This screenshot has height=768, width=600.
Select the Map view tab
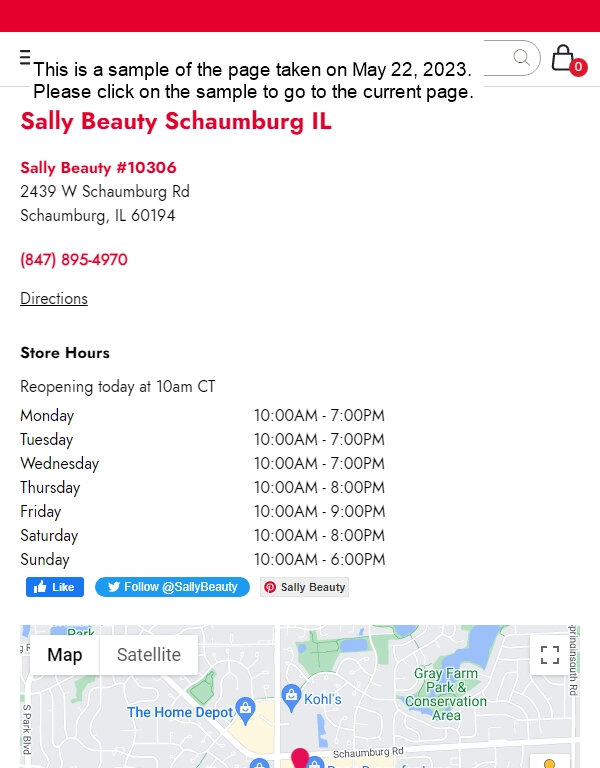click(65, 655)
